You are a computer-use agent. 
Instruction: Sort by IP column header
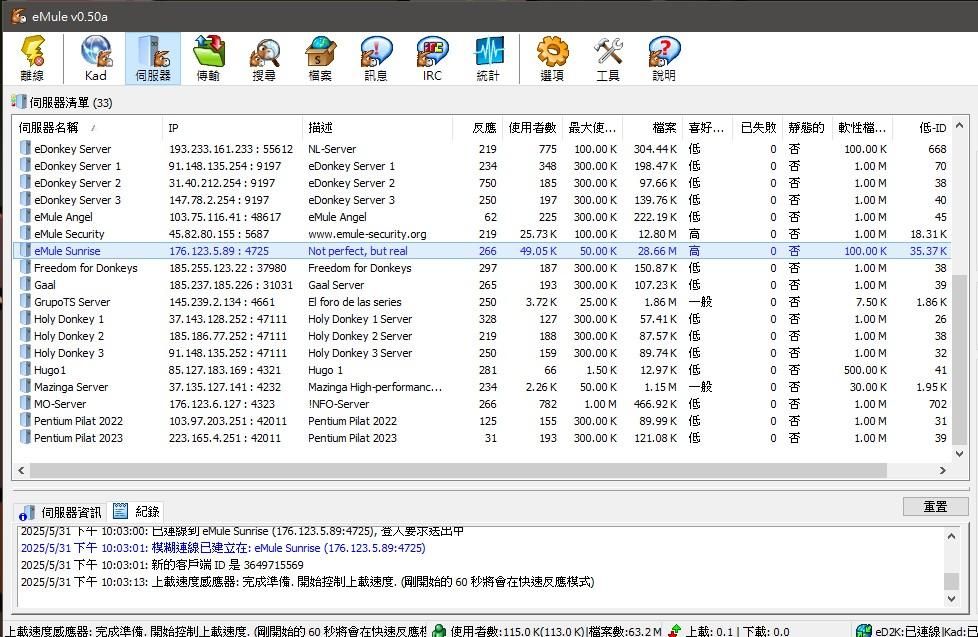tap(232, 128)
